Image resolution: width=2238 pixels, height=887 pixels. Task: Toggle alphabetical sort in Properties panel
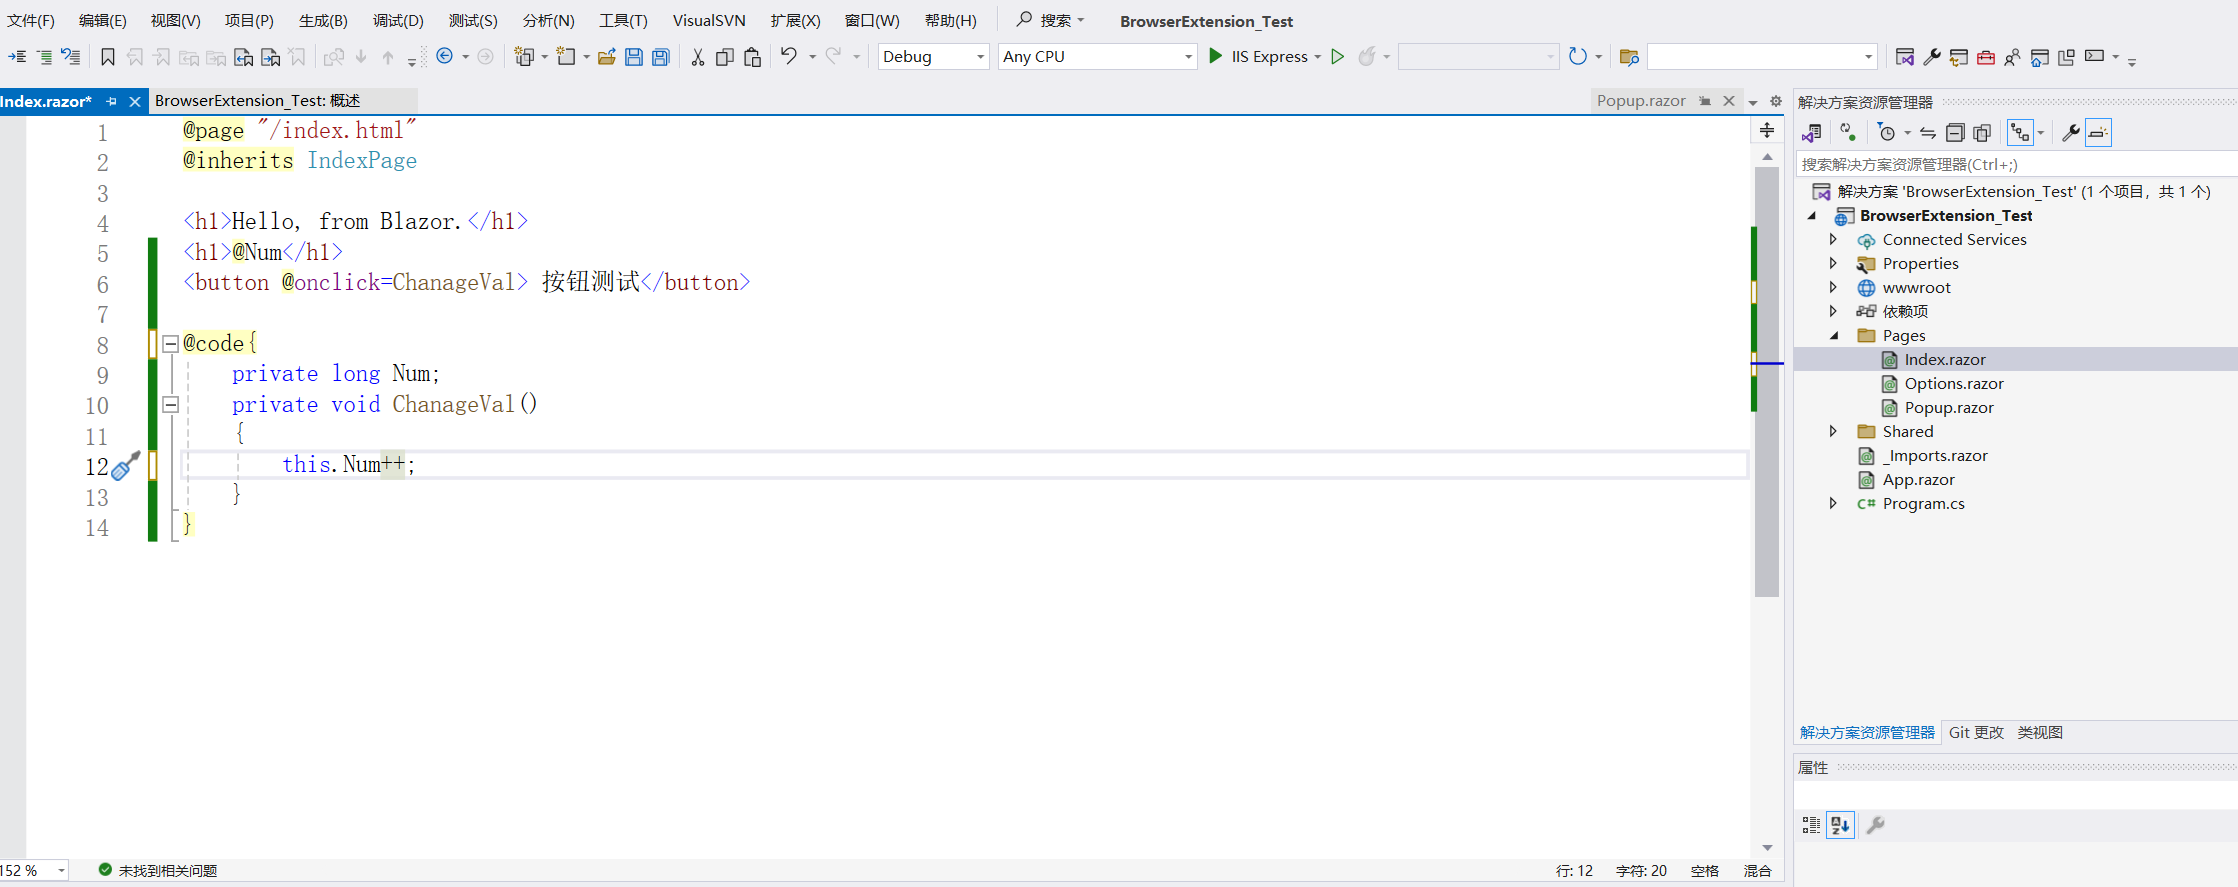[x=1840, y=825]
